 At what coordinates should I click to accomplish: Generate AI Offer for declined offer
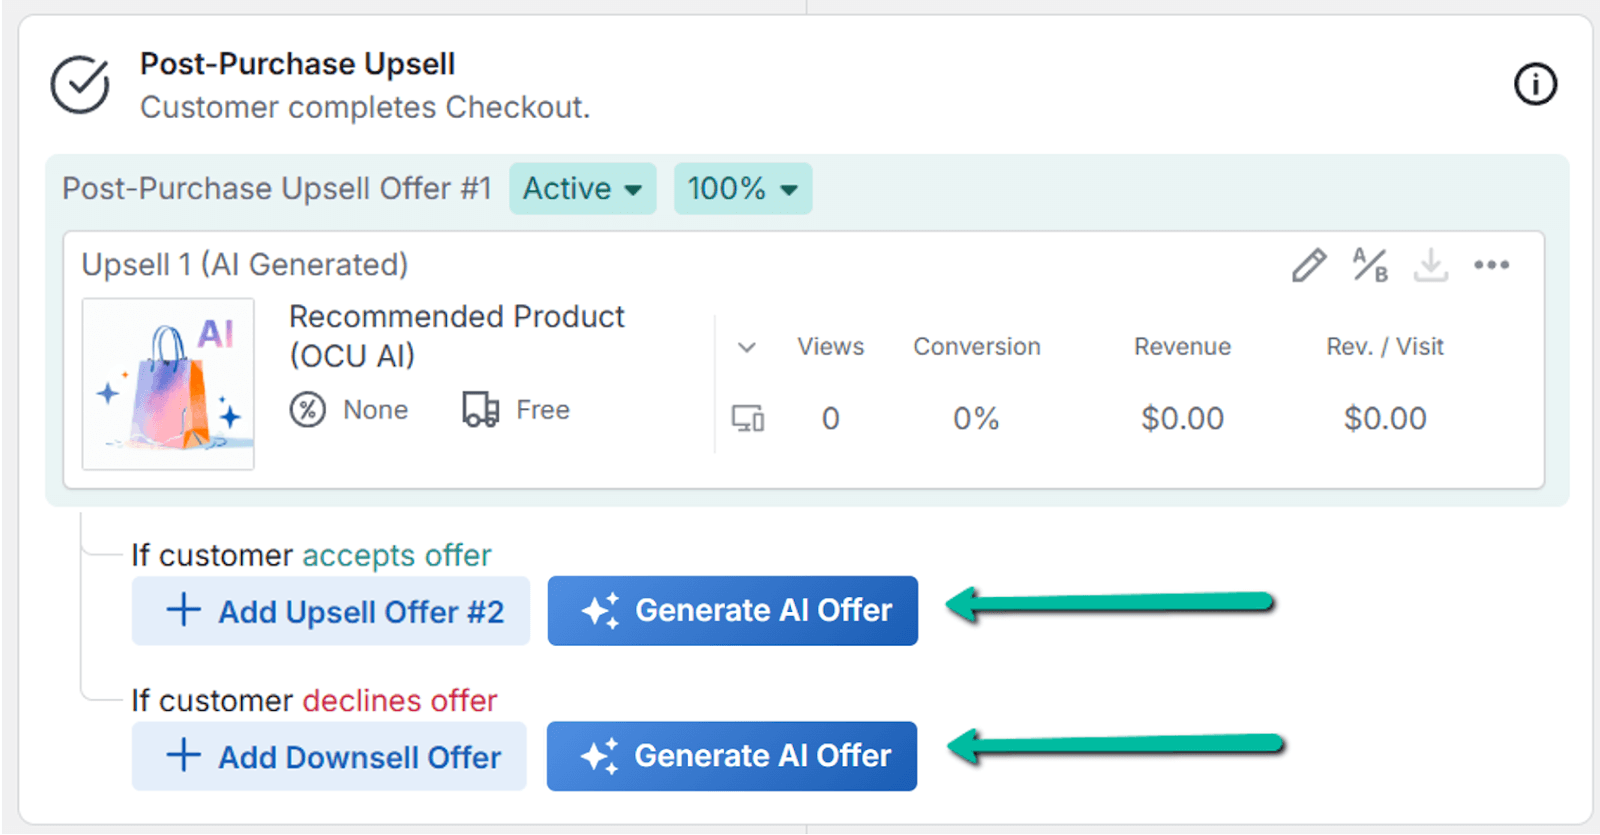(x=732, y=756)
